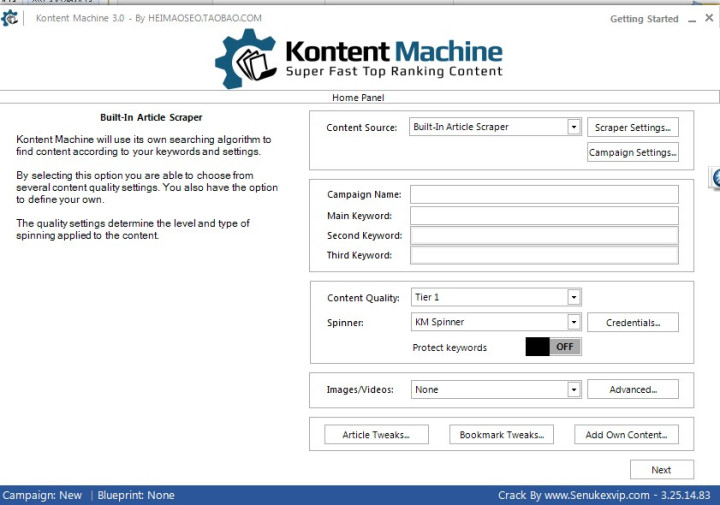Open Advanced images/videos options
Viewport: 720px width, 505px height.
(x=633, y=389)
